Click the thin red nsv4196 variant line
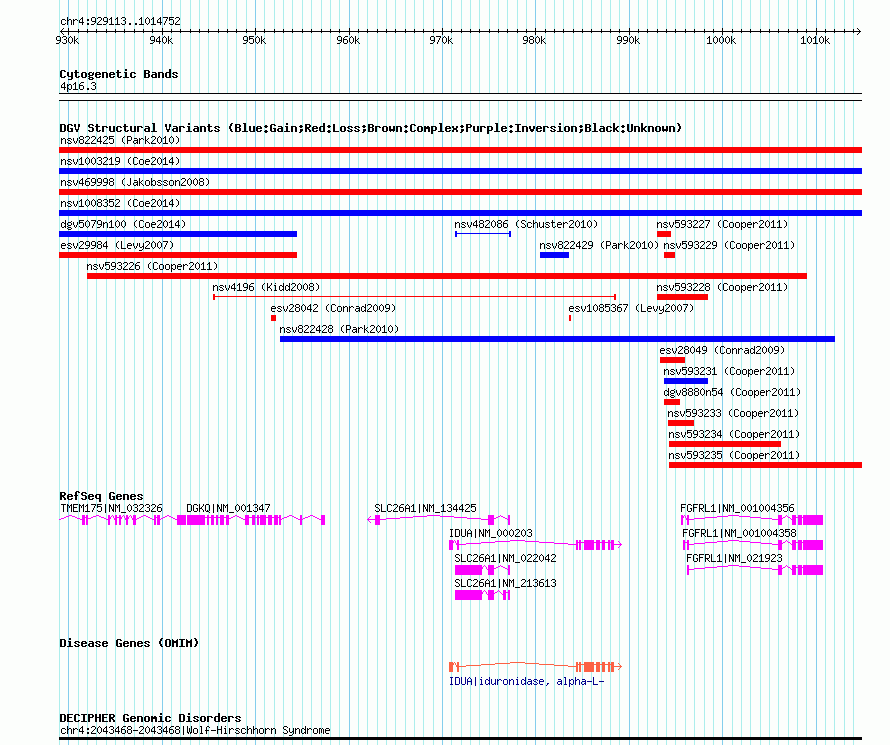890x745 pixels. tap(414, 297)
